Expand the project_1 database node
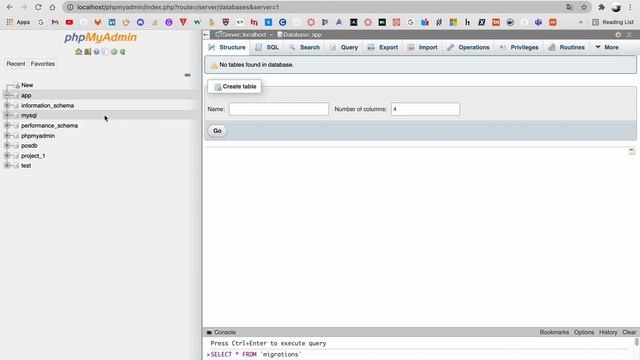This screenshot has width=640, height=360. point(7,156)
